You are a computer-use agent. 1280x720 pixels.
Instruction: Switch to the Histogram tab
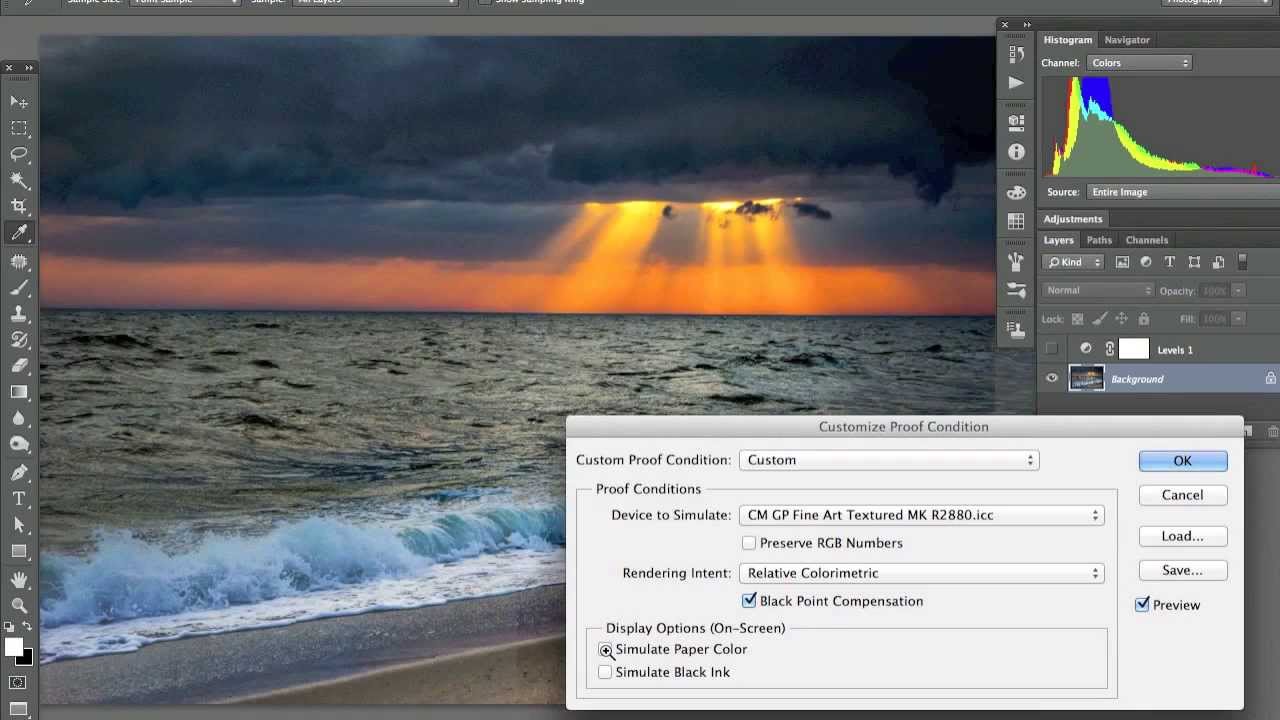[x=1068, y=40]
